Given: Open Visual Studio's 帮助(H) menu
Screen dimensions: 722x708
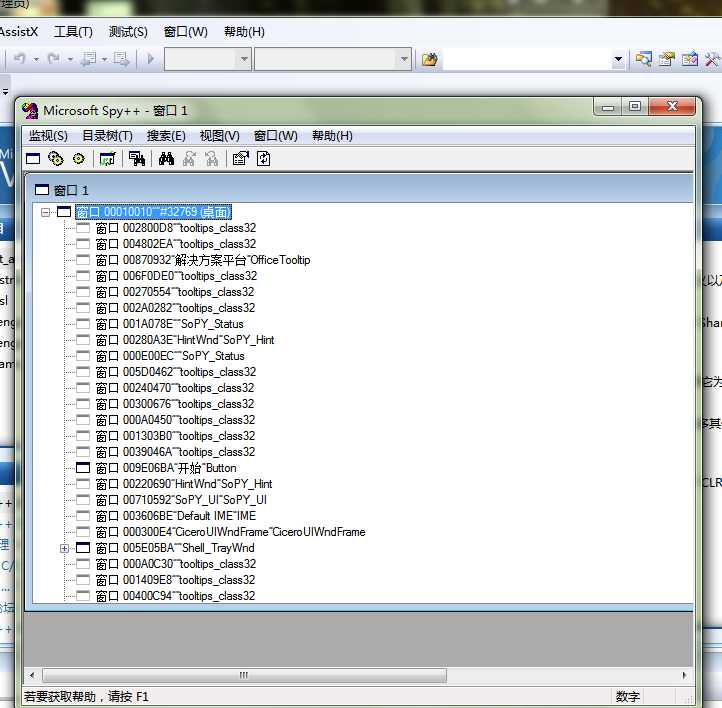Looking at the screenshot, I should [244, 32].
